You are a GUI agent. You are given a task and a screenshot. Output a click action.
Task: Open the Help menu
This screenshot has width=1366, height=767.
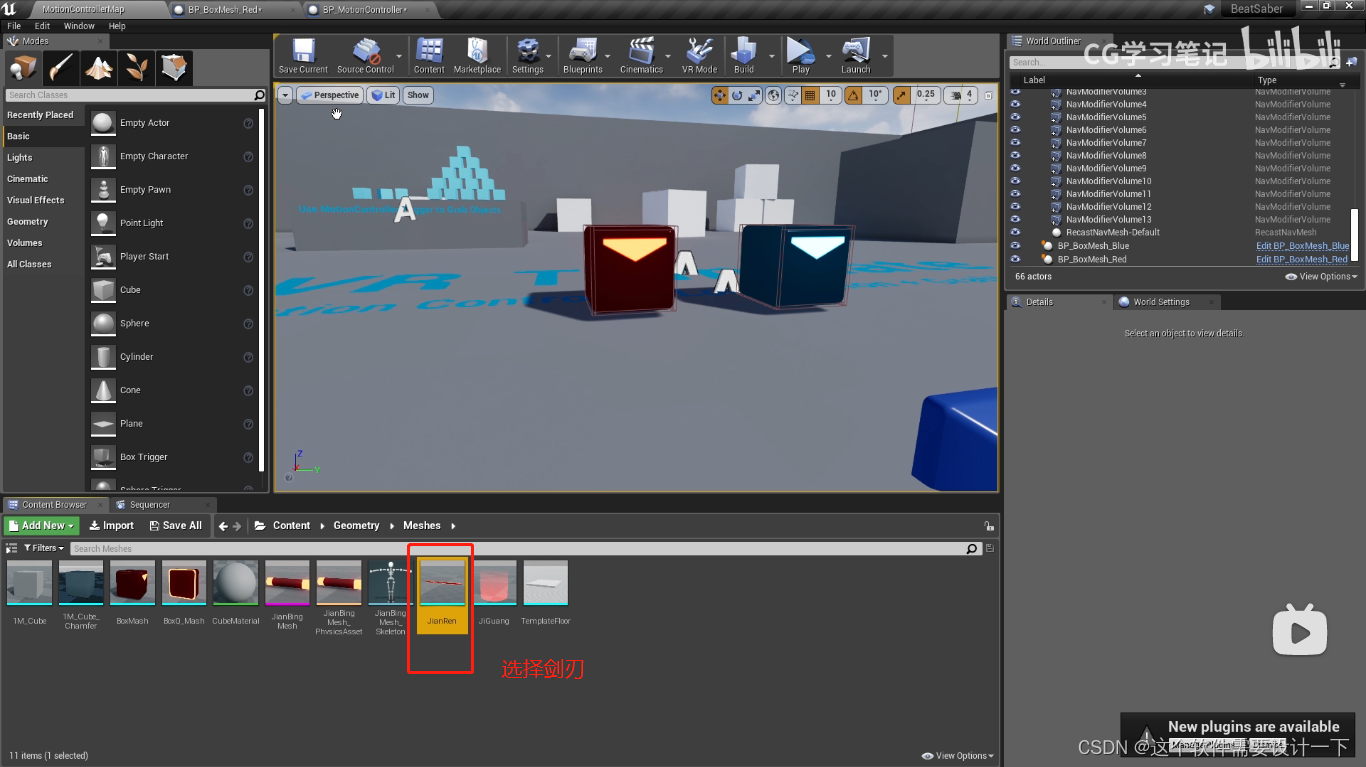tap(117, 26)
